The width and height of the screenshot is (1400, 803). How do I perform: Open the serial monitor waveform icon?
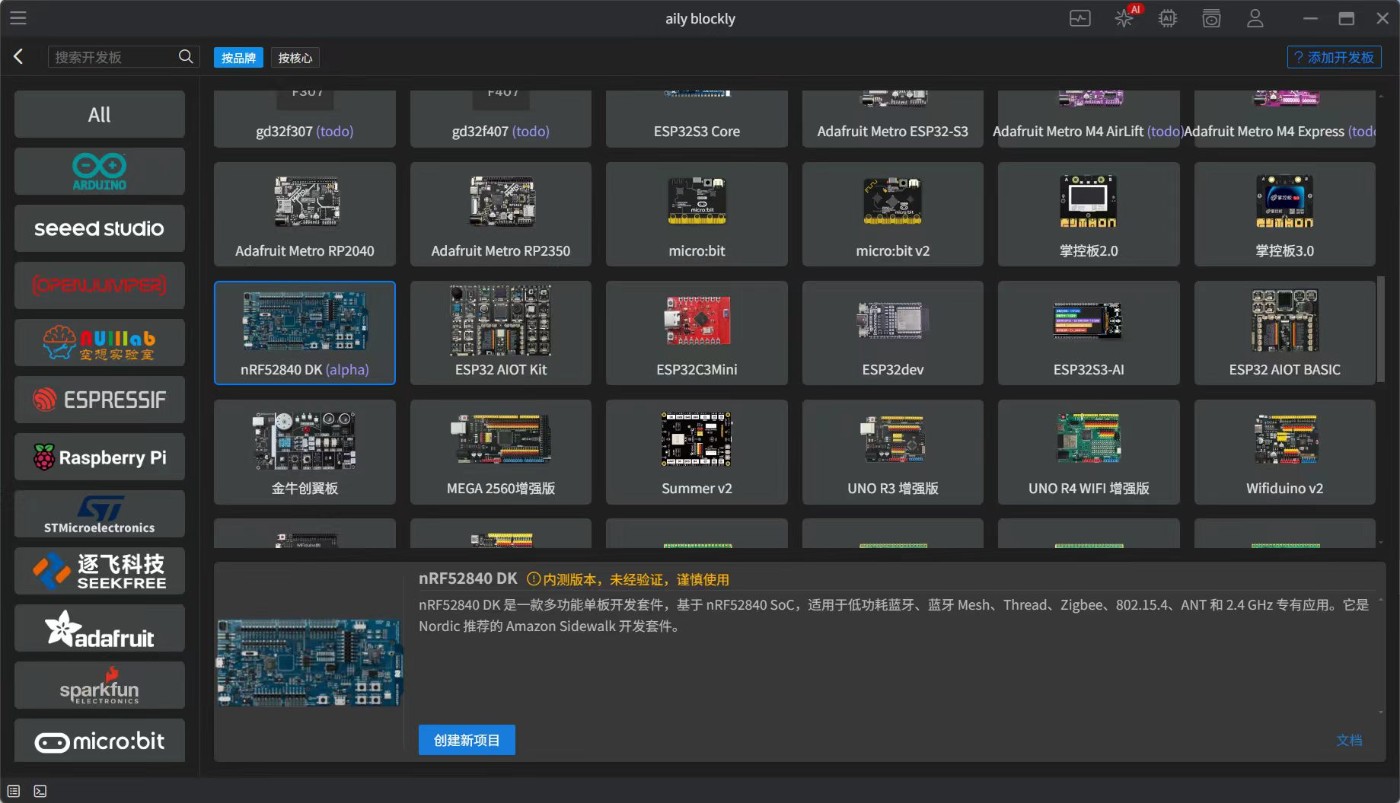pos(1080,18)
